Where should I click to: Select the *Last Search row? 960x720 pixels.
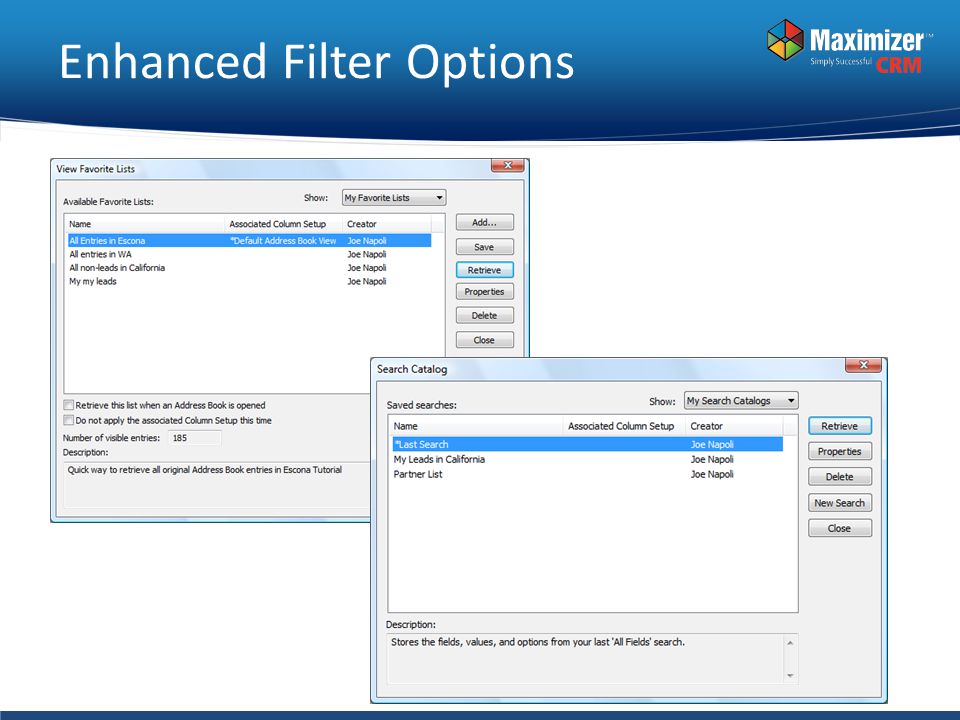pos(588,444)
